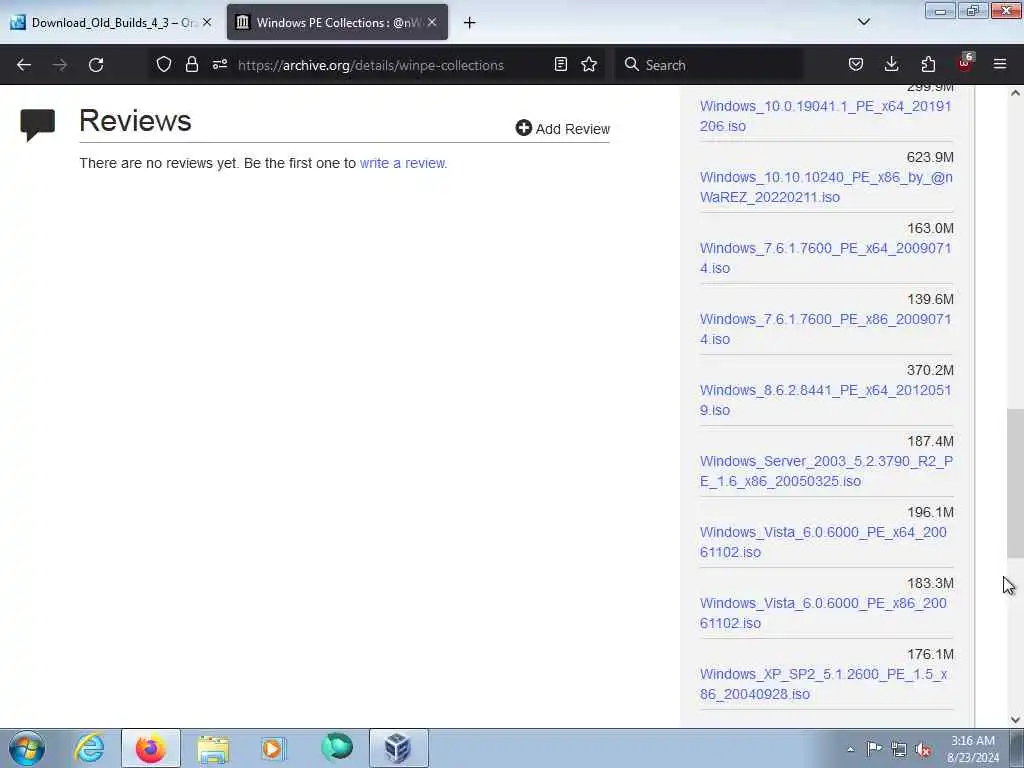
Task: Open the green round app in taskbar
Action: click(x=337, y=747)
